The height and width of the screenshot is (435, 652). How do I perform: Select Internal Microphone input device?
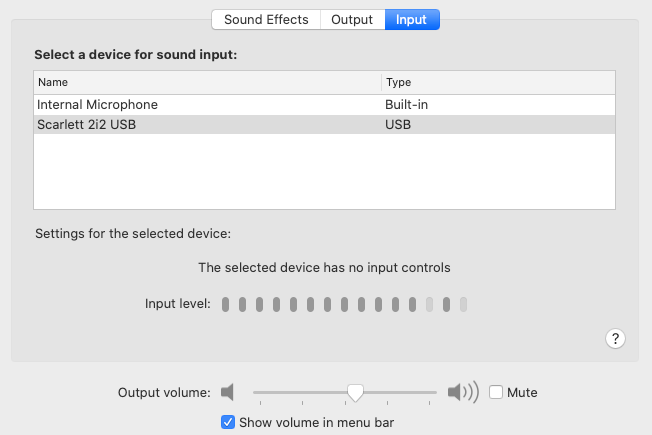[98, 104]
